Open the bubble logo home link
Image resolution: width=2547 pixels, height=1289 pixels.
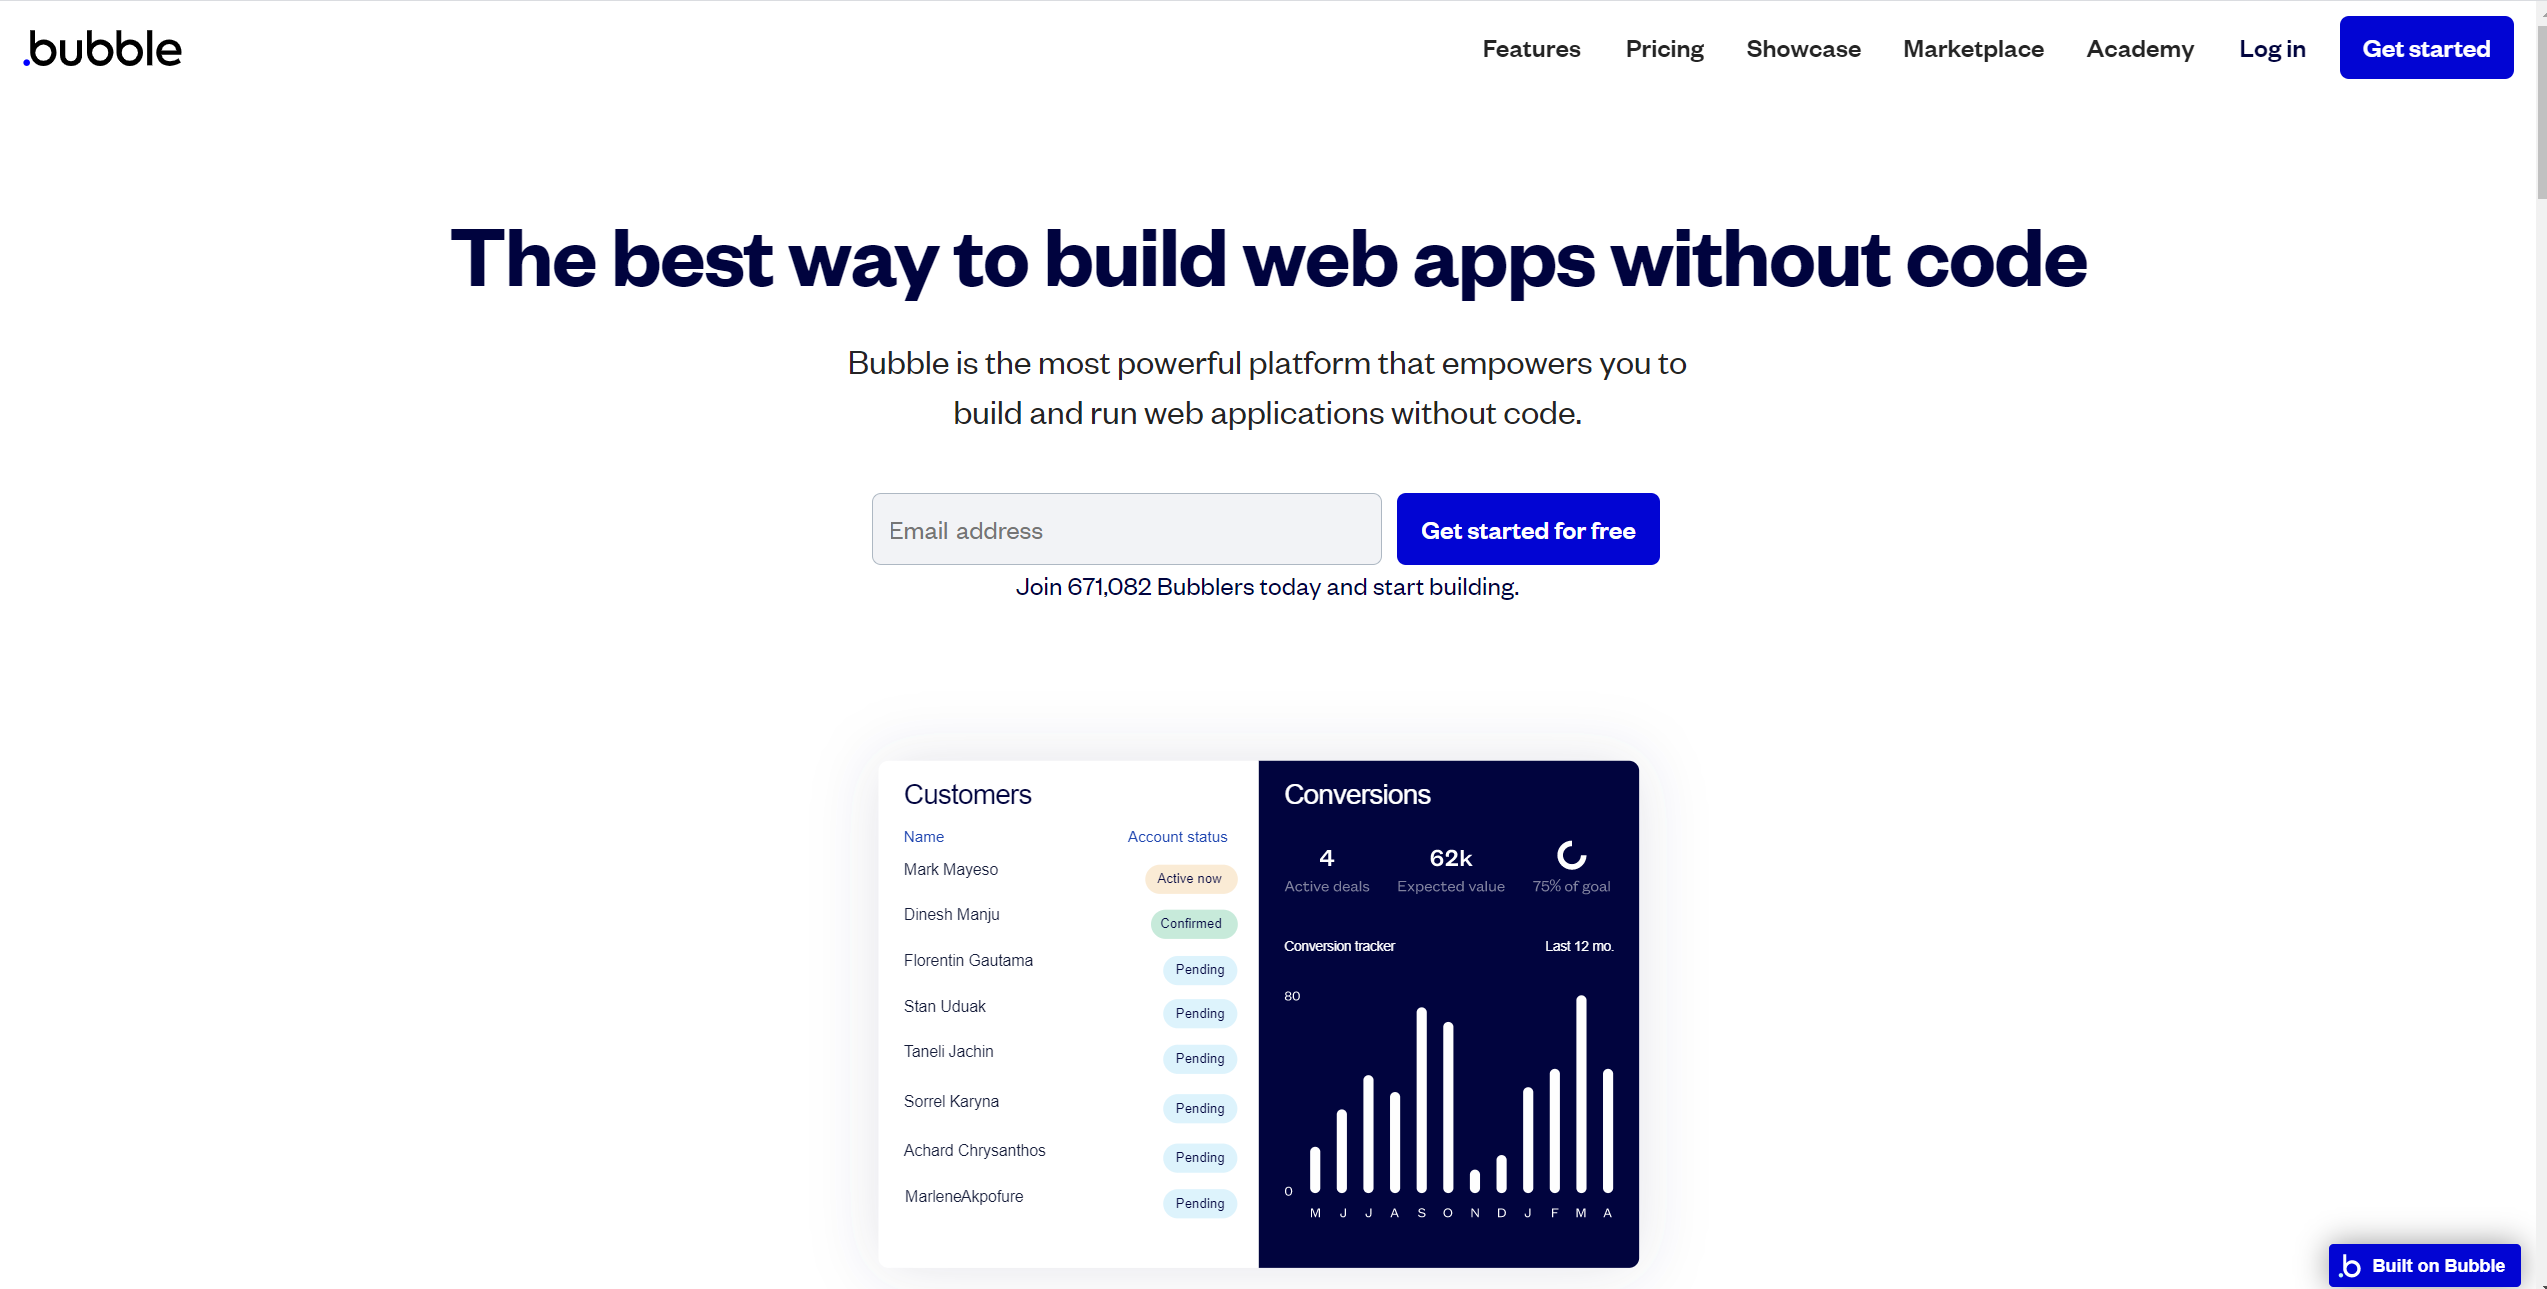pyautogui.click(x=103, y=49)
